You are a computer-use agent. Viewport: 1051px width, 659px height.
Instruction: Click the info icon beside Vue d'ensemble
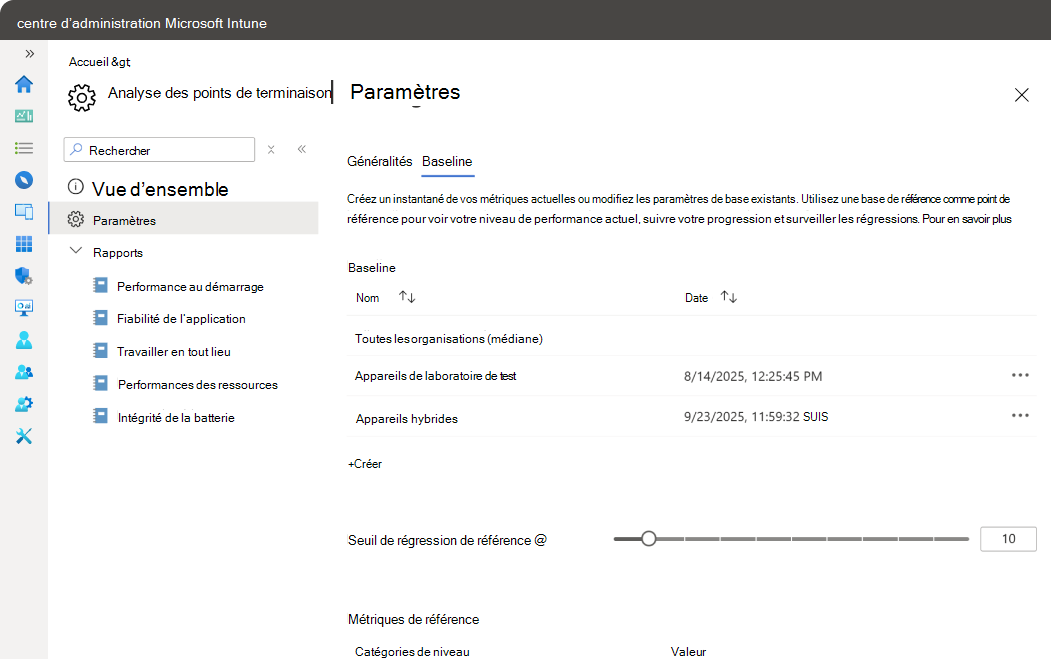coord(76,186)
